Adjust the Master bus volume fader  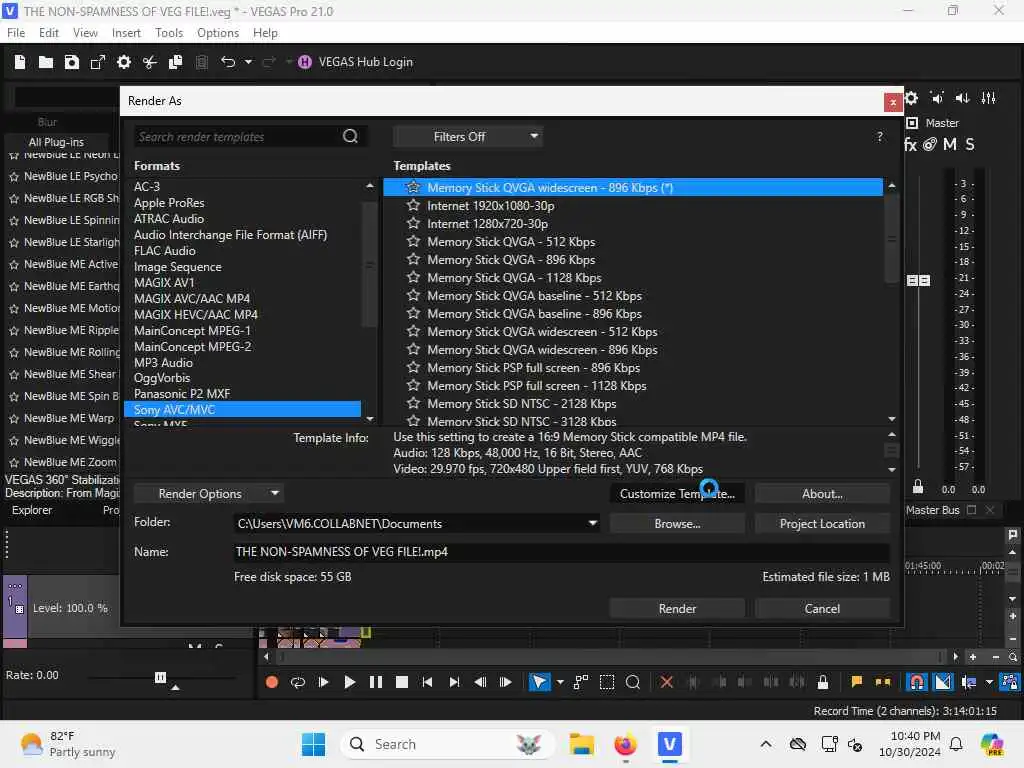tap(918, 280)
